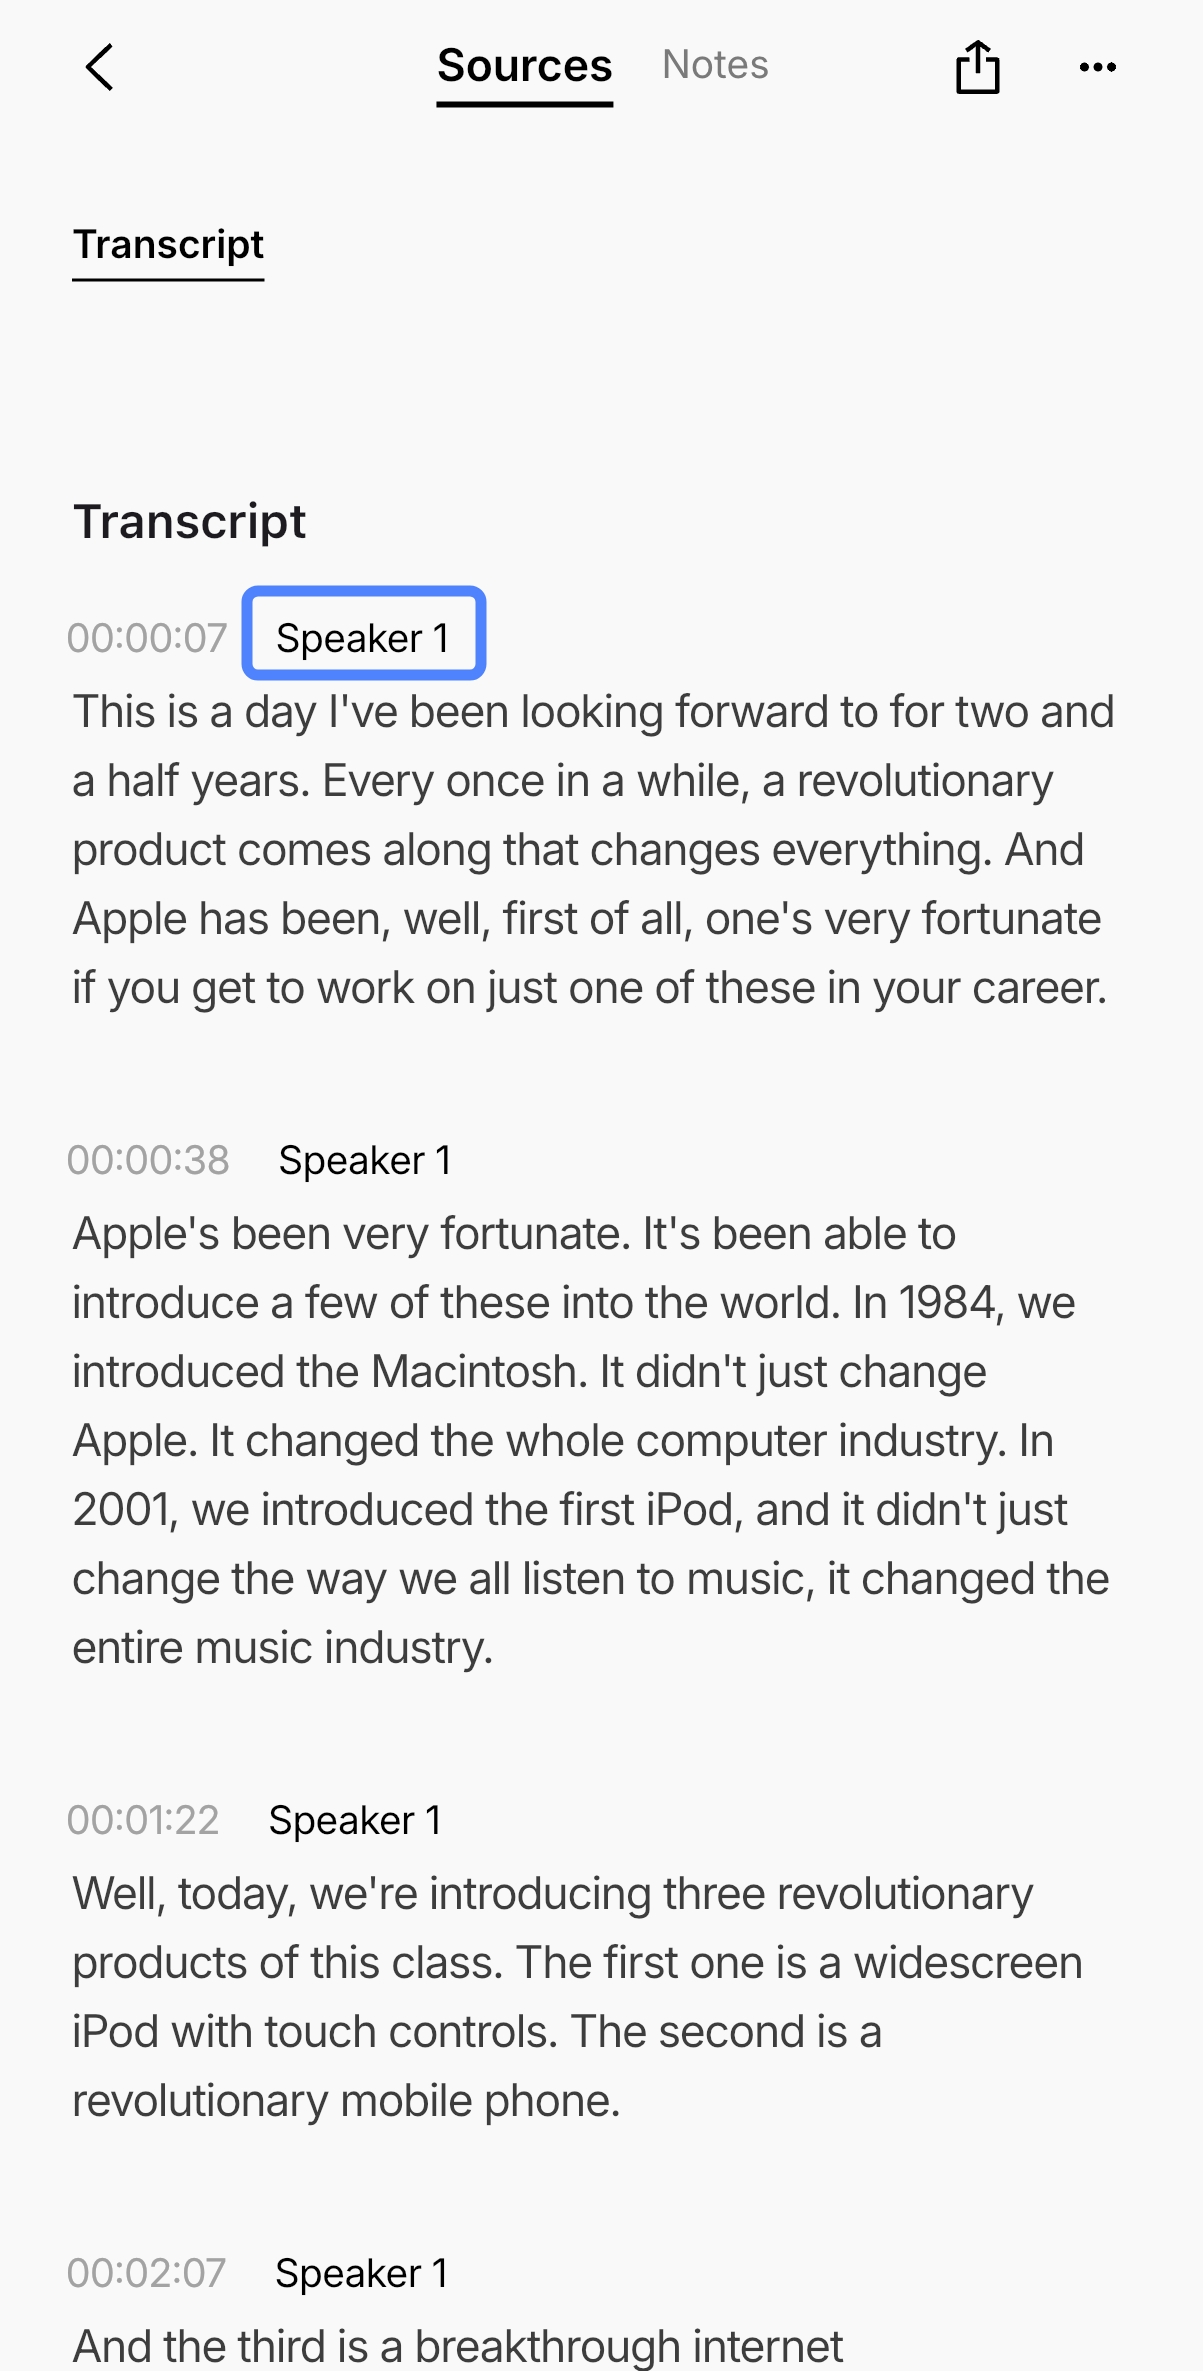Jump to timestamp 00:01:22
Viewport: 1203px width, 2371px height.
143,1820
